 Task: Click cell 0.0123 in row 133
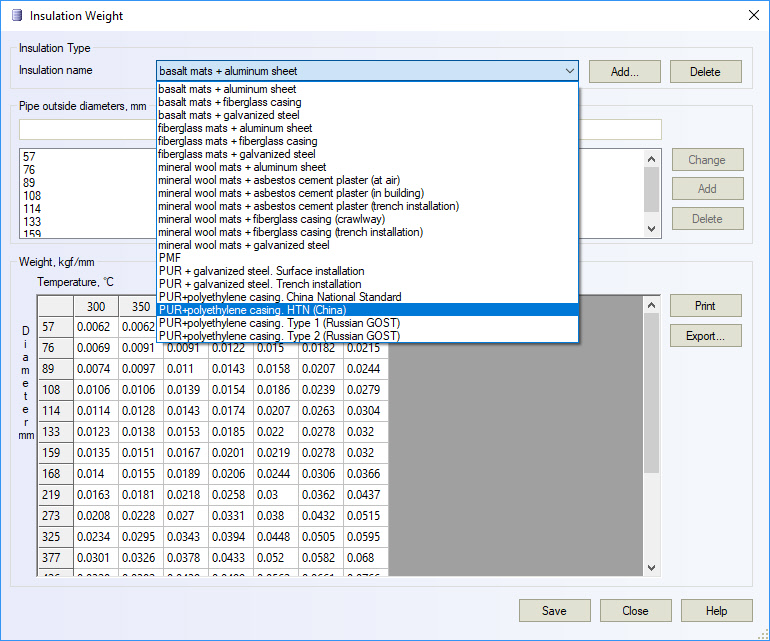pos(96,432)
